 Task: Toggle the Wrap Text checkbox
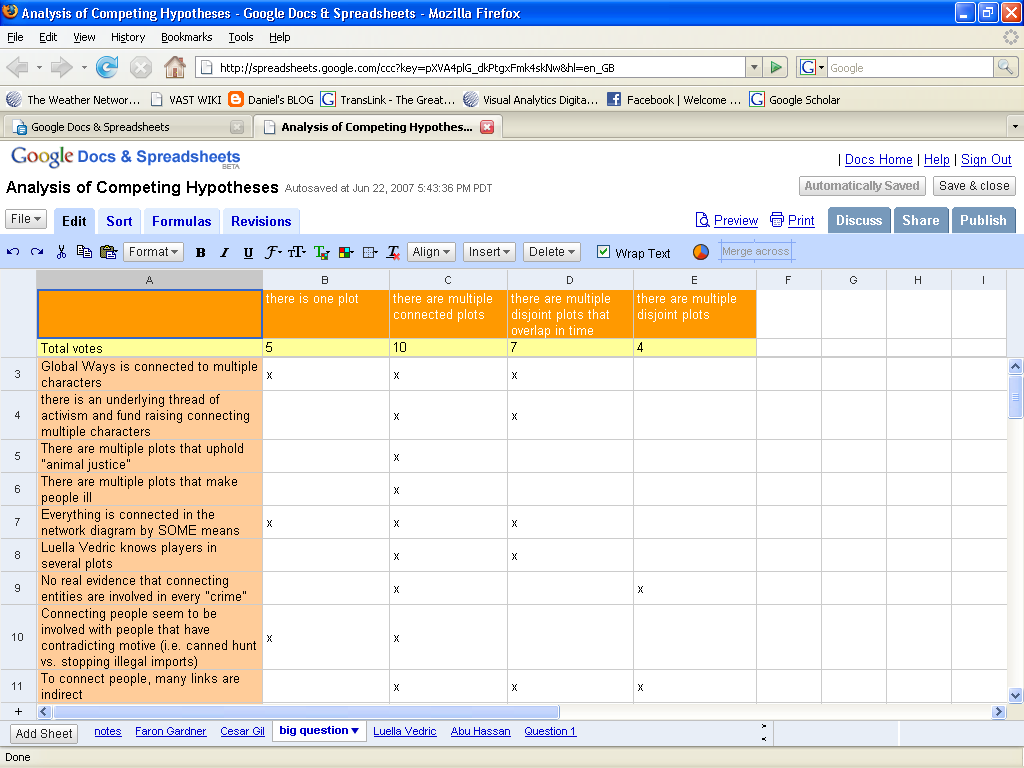point(603,252)
